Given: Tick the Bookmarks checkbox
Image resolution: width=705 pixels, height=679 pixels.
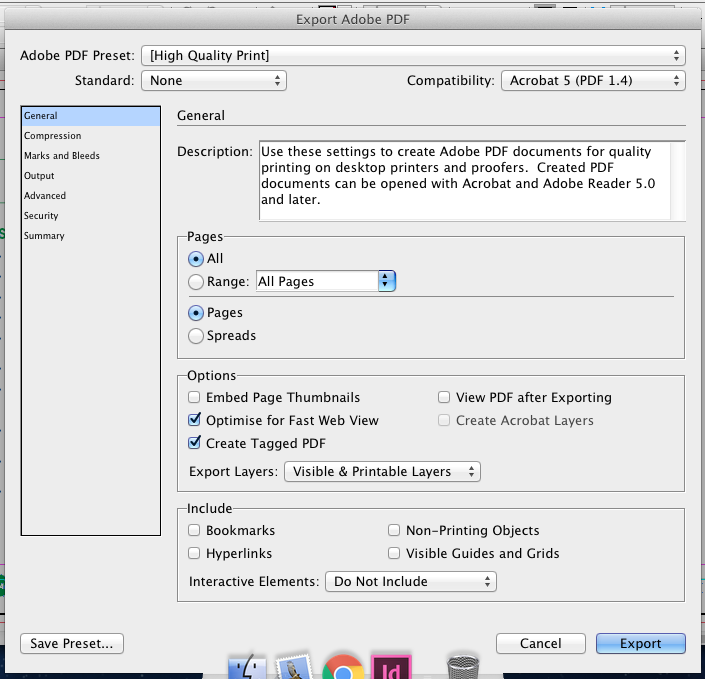Looking at the screenshot, I should click(x=194, y=530).
